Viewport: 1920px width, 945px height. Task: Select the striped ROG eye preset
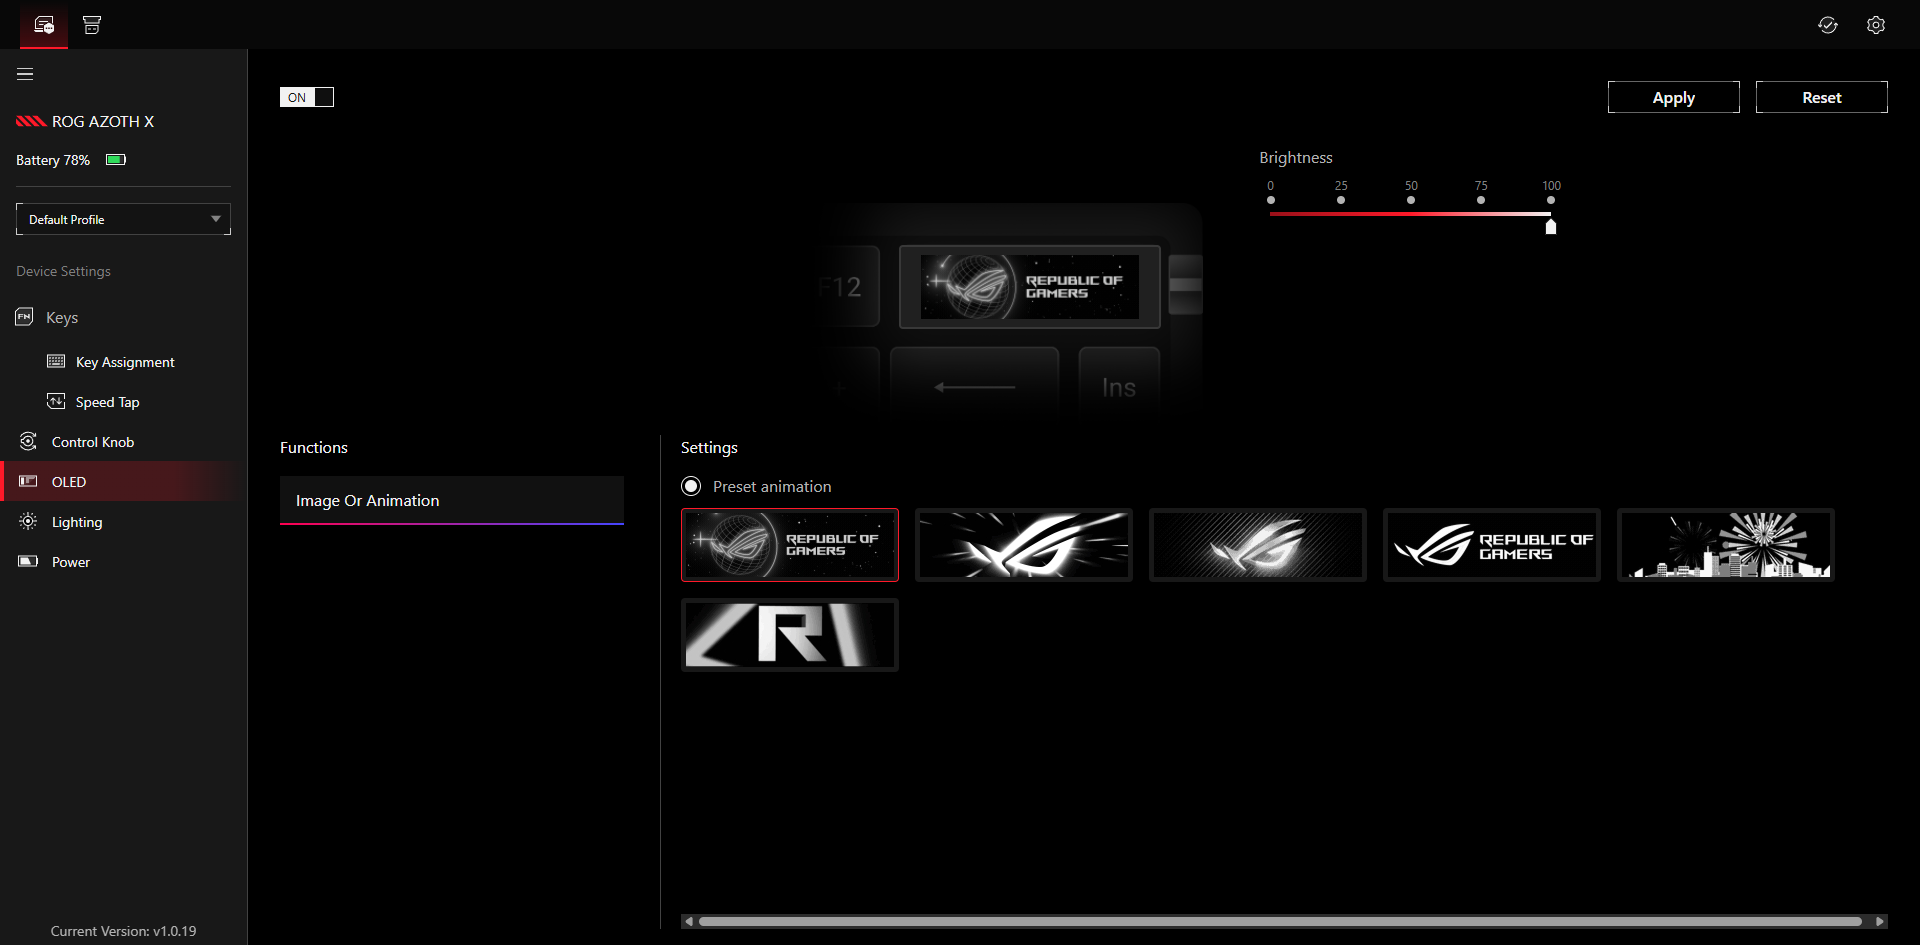[x=1258, y=545]
